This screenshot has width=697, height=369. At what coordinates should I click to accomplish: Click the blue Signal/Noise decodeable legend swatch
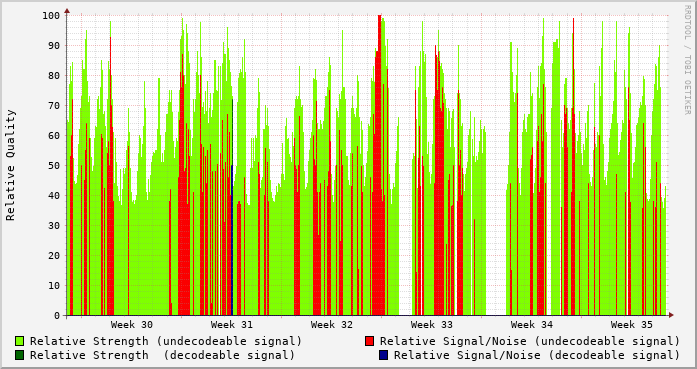pyautogui.click(x=383, y=355)
